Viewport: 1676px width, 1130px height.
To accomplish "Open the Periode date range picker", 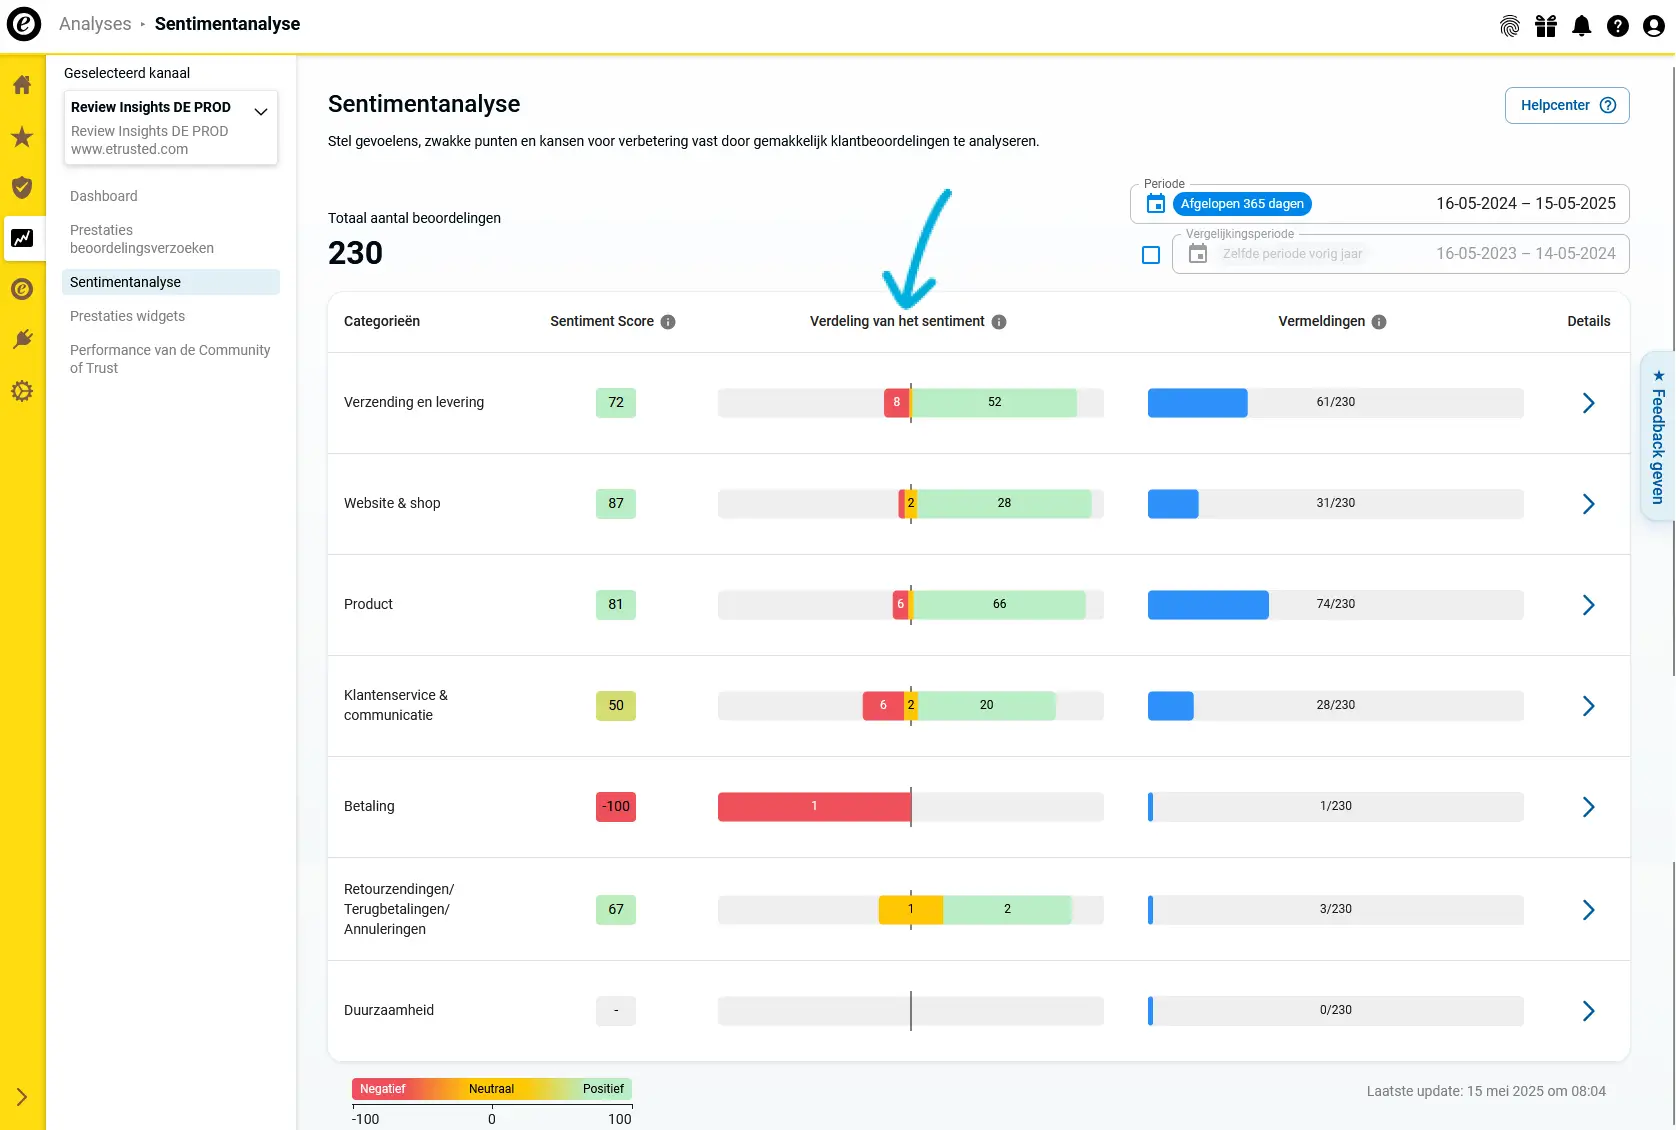I will (x=1380, y=204).
